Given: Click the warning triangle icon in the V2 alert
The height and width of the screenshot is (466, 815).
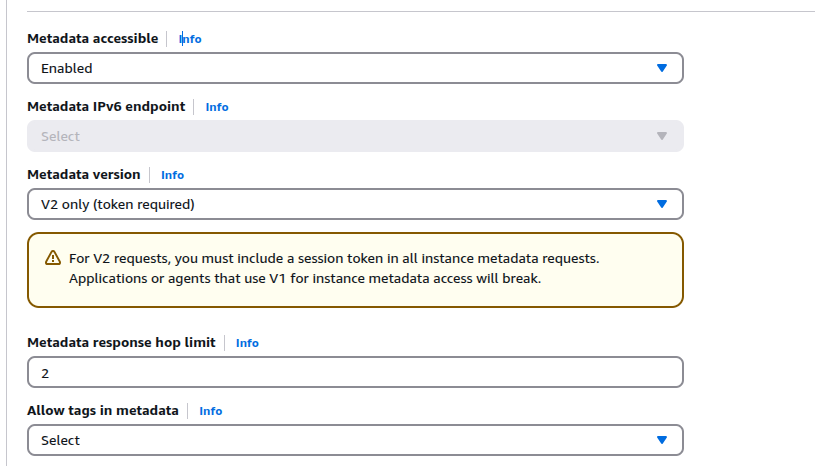Looking at the screenshot, I should coord(52,258).
